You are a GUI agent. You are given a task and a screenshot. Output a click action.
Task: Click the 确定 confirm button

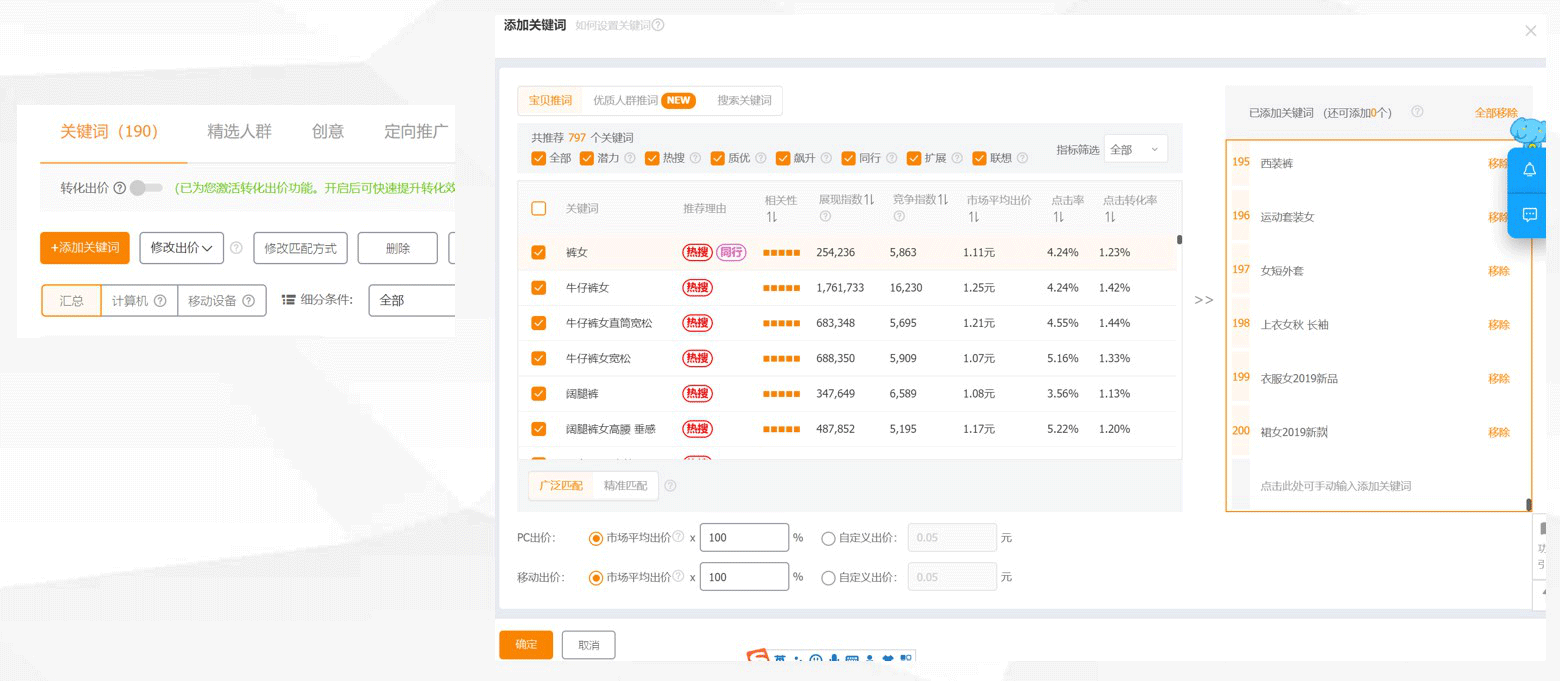[x=526, y=645]
